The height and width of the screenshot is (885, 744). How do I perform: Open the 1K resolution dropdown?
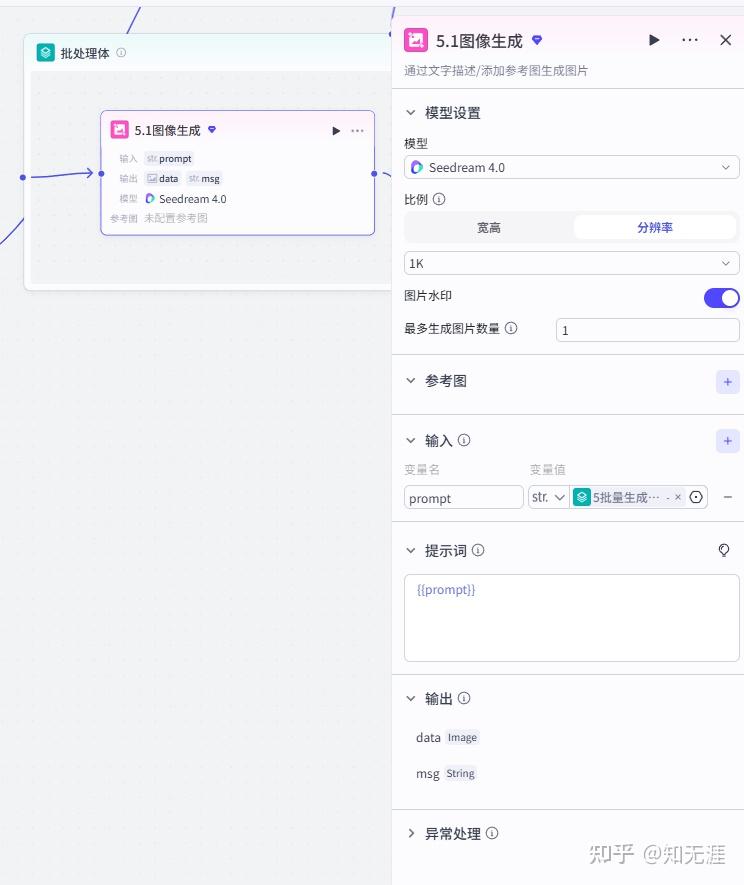(571, 264)
